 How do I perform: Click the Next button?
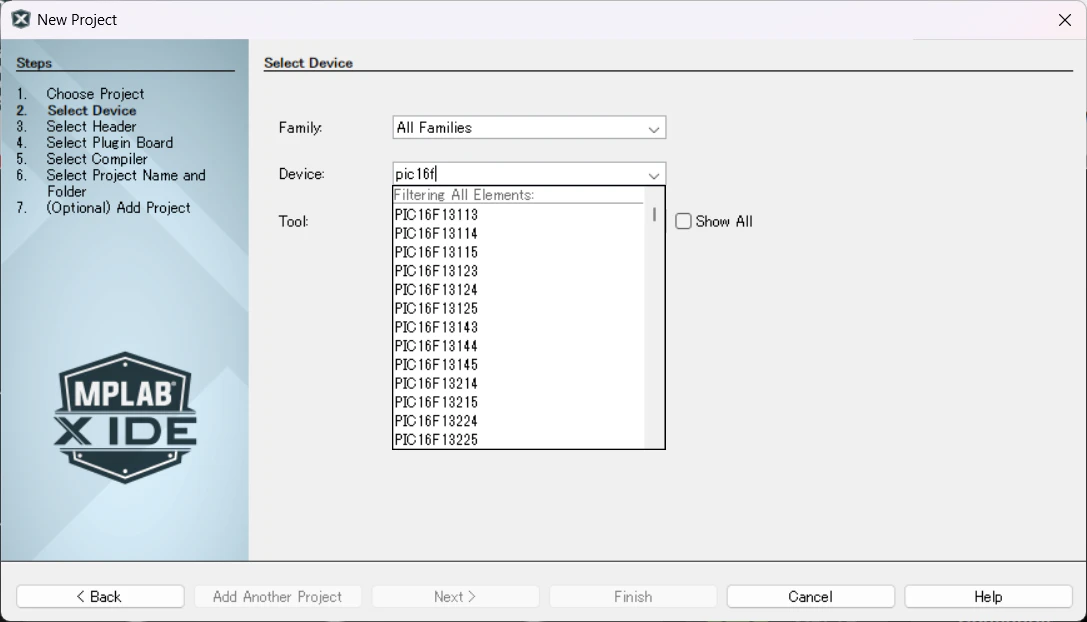click(x=455, y=596)
